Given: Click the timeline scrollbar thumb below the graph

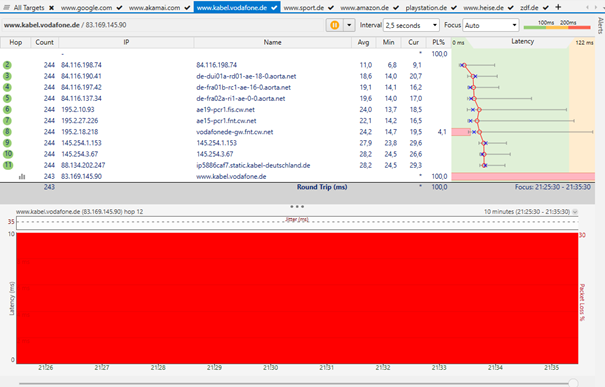Looking at the screenshot, I should pyautogui.click(x=573, y=383).
